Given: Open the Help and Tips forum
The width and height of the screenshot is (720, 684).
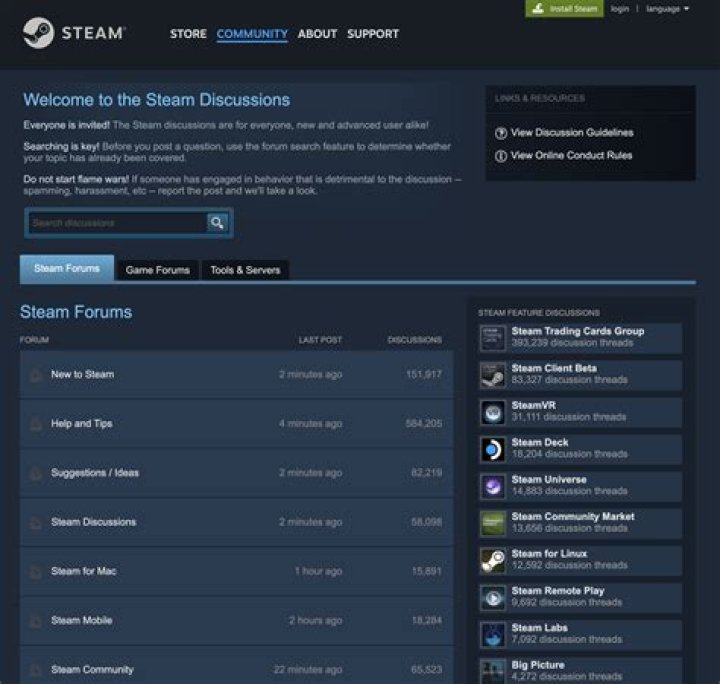Looking at the screenshot, I should [x=82, y=424].
